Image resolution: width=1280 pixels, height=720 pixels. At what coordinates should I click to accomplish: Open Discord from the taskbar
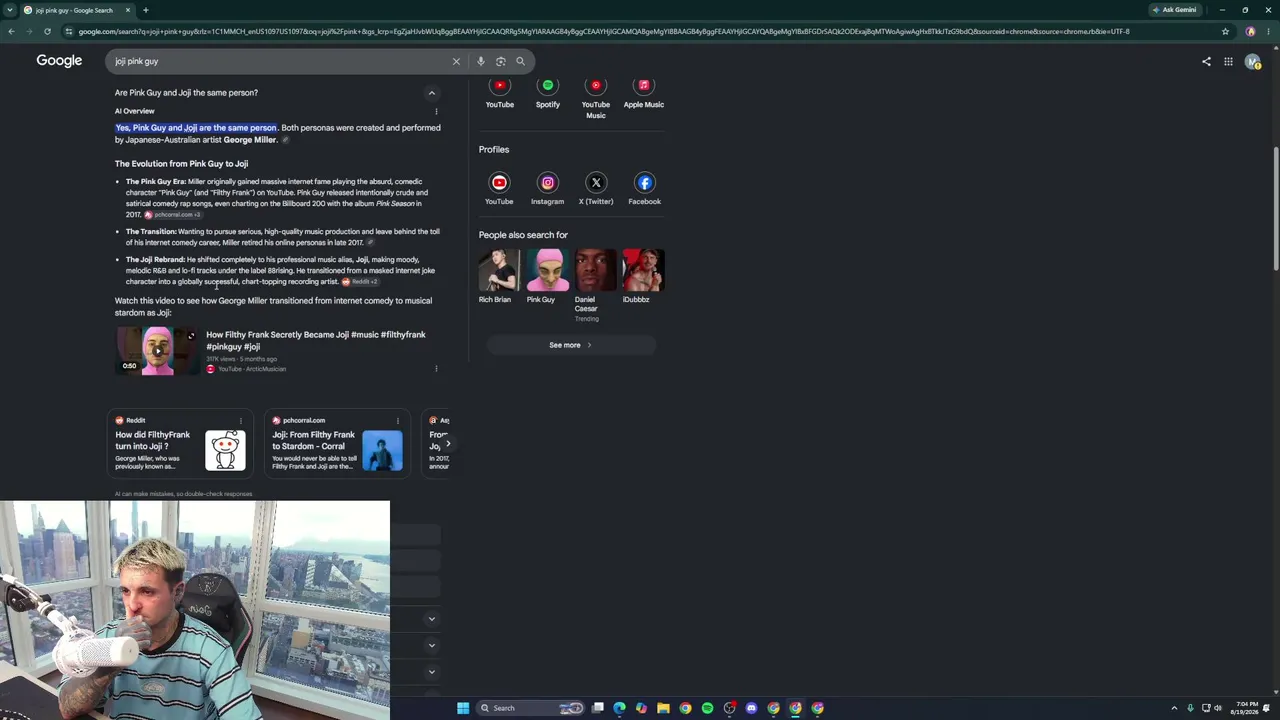click(x=751, y=708)
